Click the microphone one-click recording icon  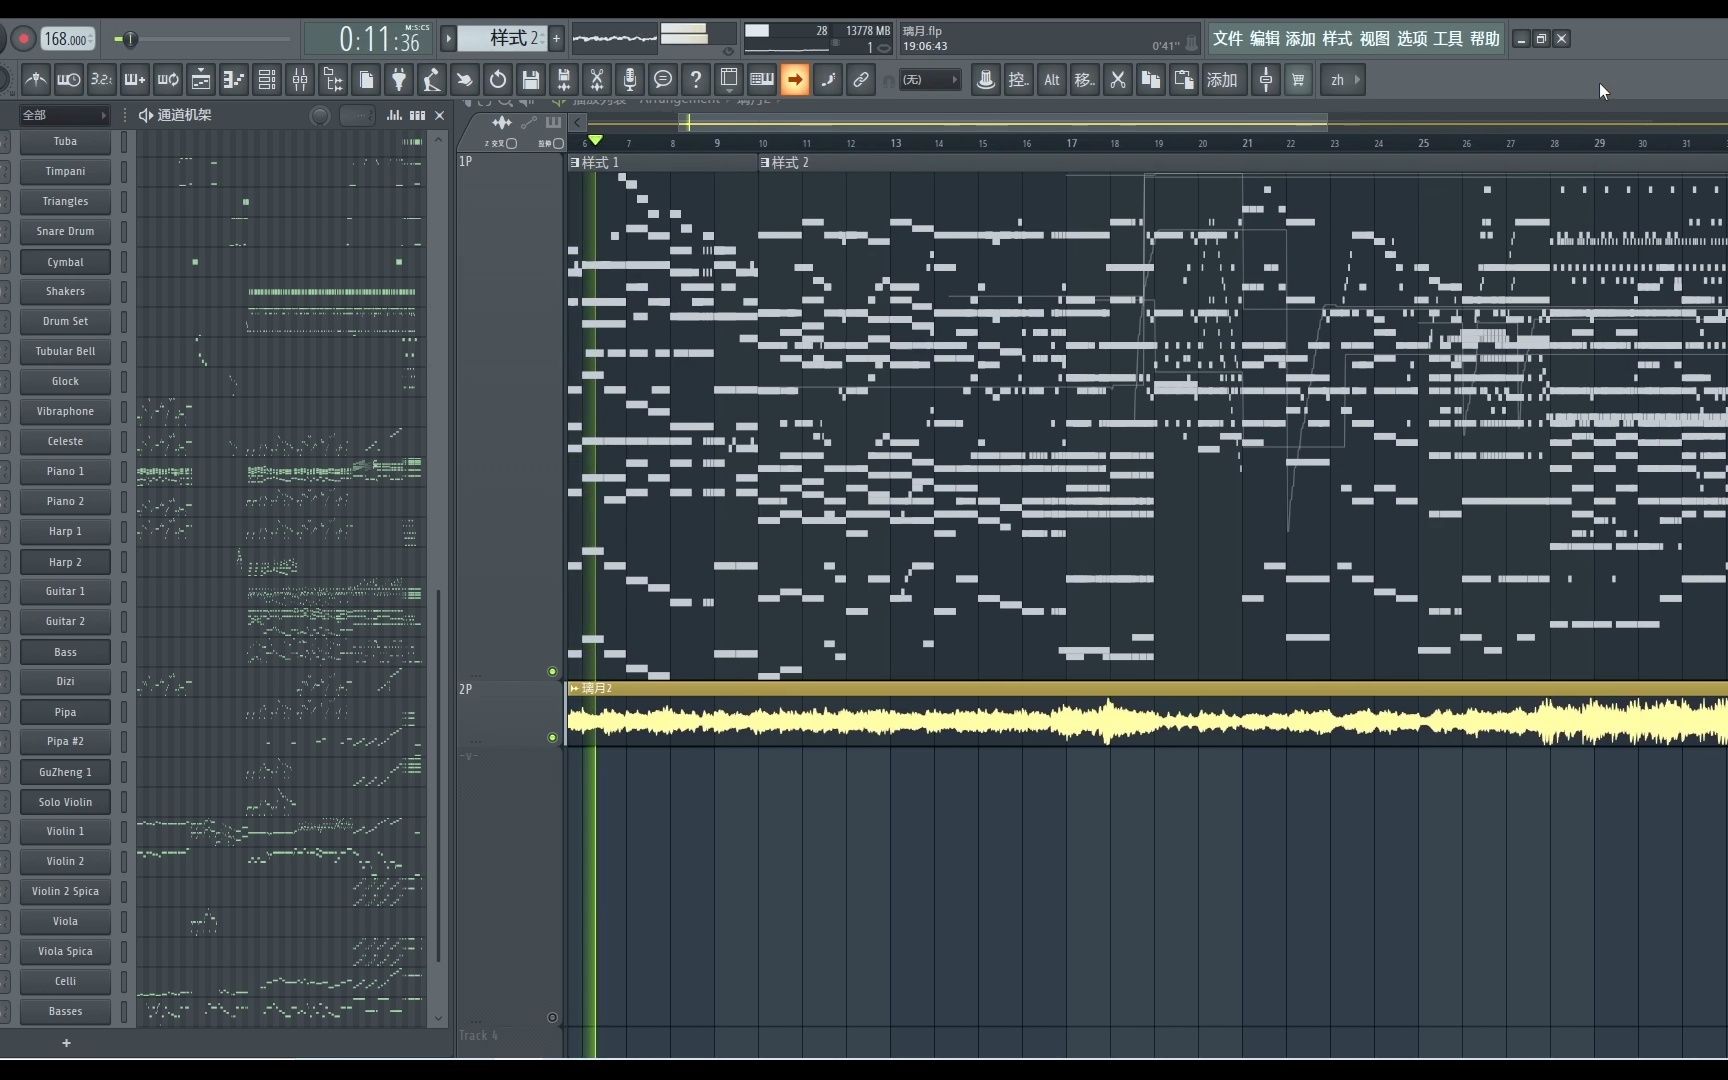click(630, 80)
